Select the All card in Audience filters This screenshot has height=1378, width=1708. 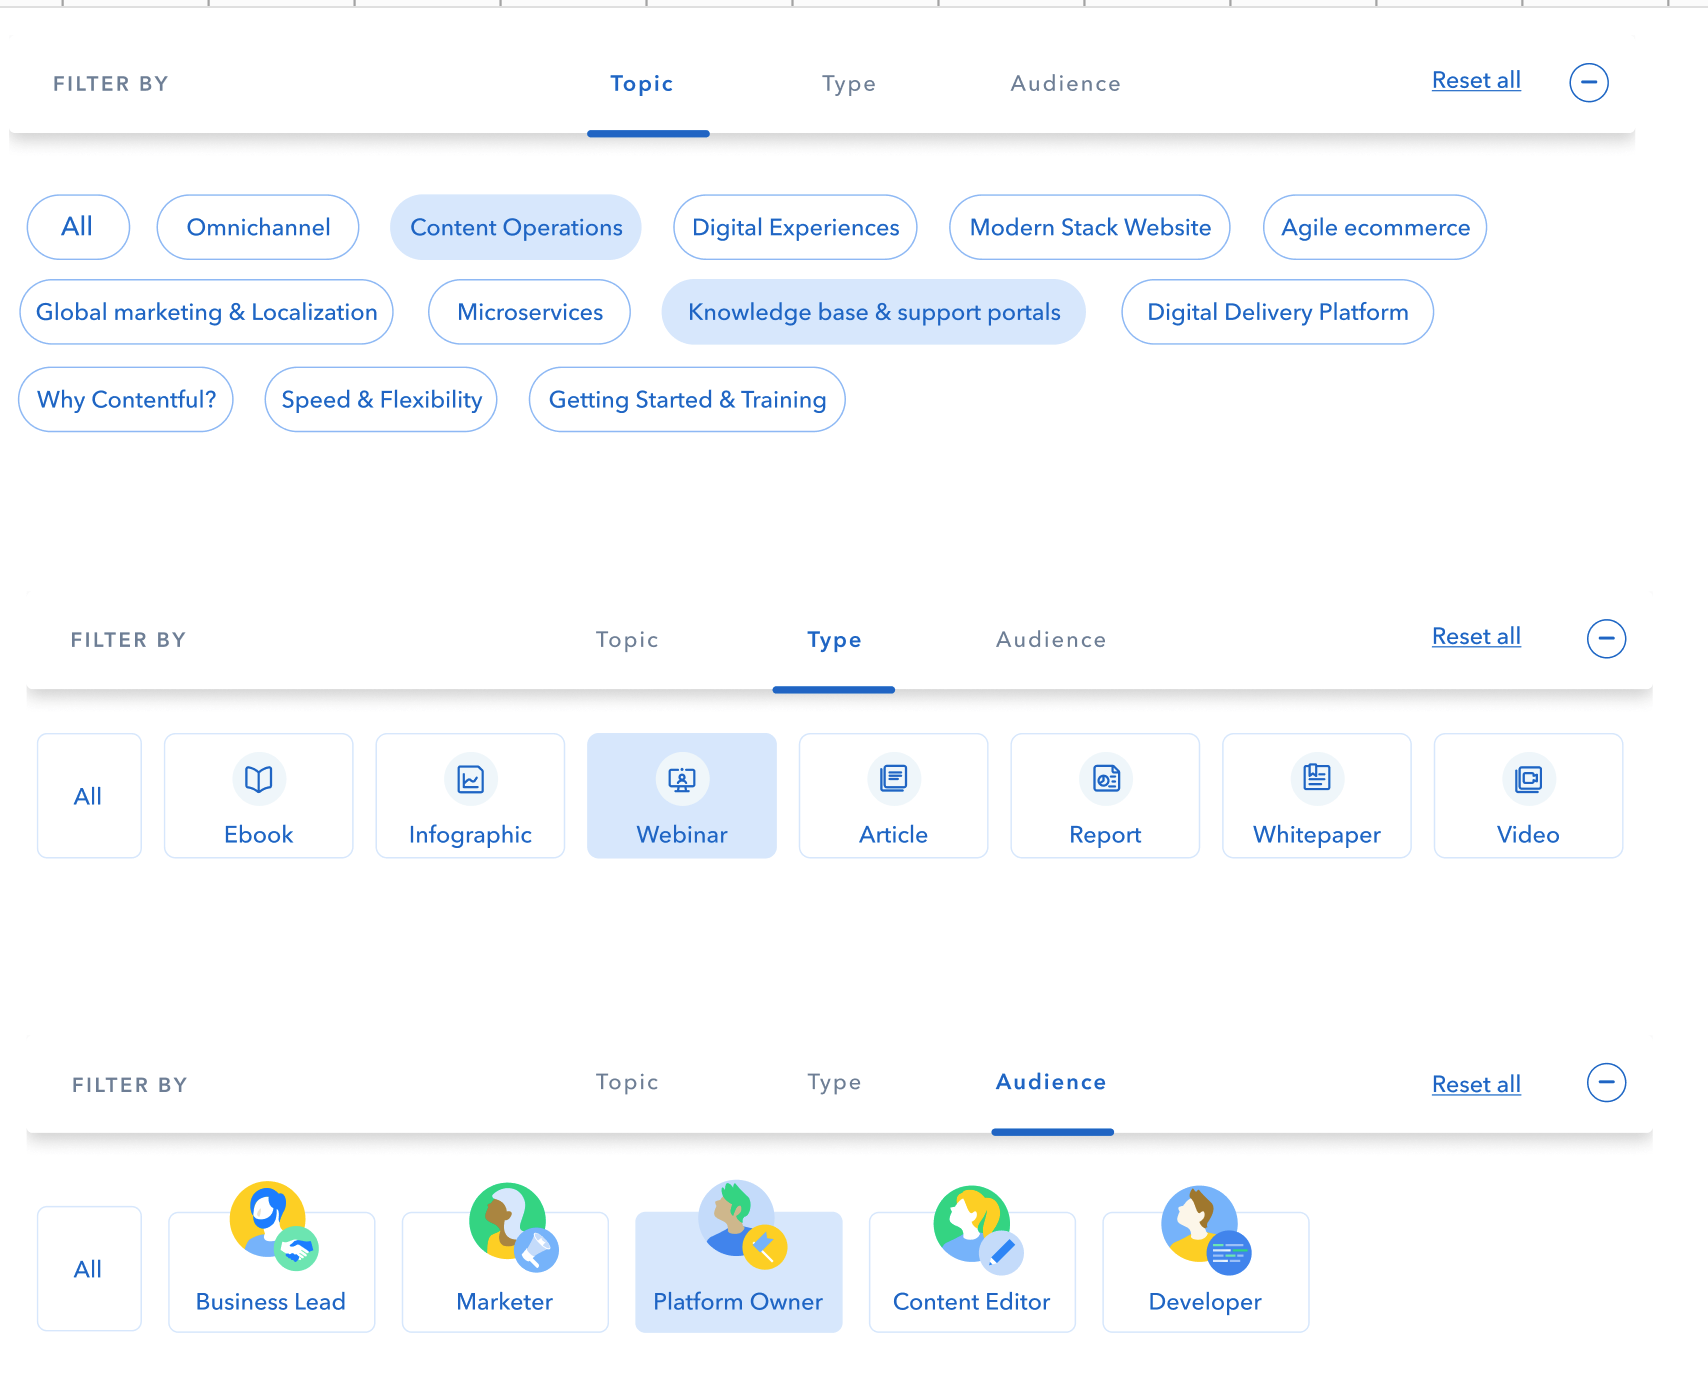pos(89,1269)
